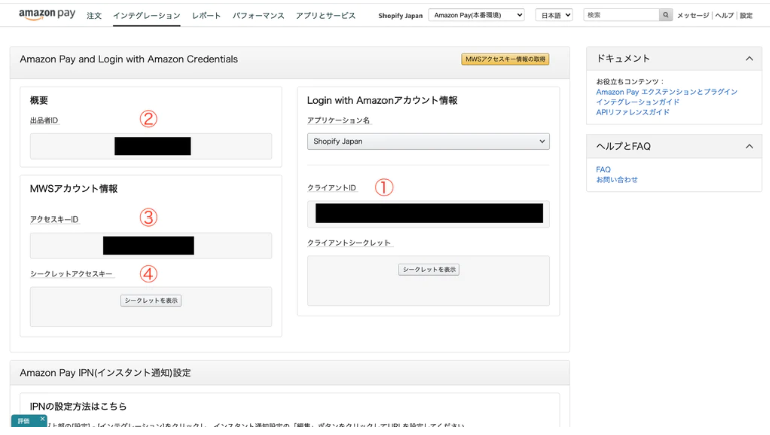Focus the 検索 search field
770x435 pixels.
coord(621,15)
